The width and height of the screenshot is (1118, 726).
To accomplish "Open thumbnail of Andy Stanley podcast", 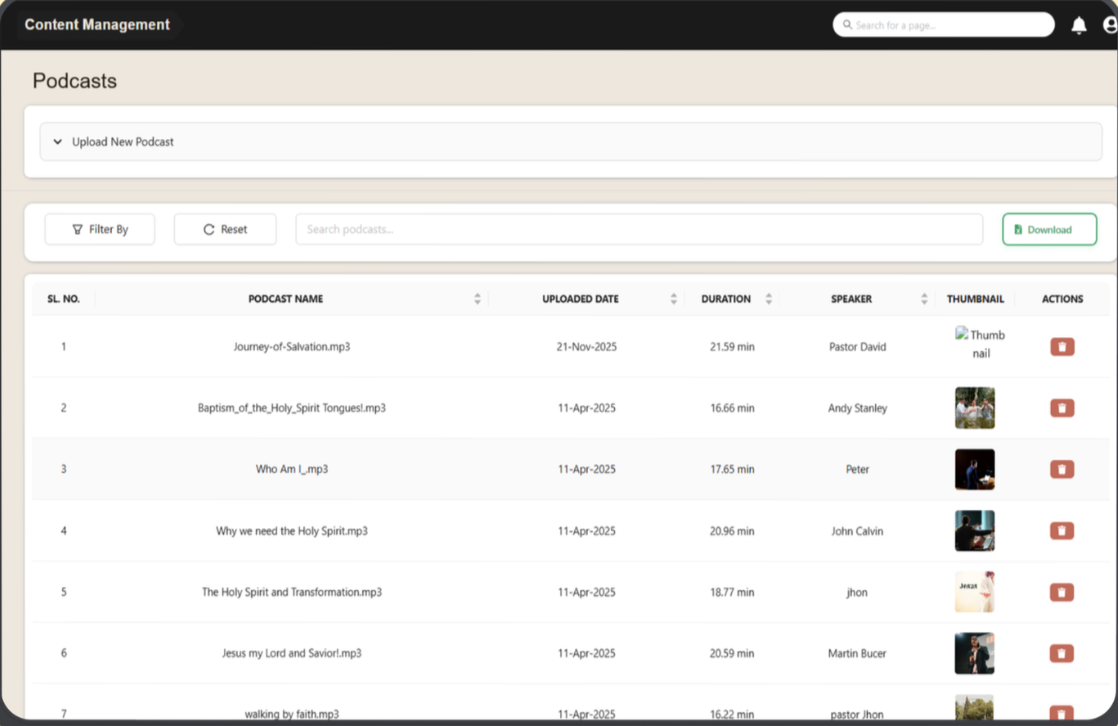I will click(x=974, y=408).
